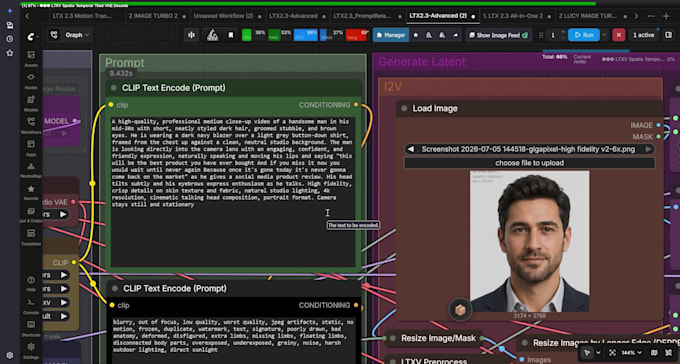680x364 pixels.
Task: Open the NodesMap sidebar icon
Action: (31, 170)
